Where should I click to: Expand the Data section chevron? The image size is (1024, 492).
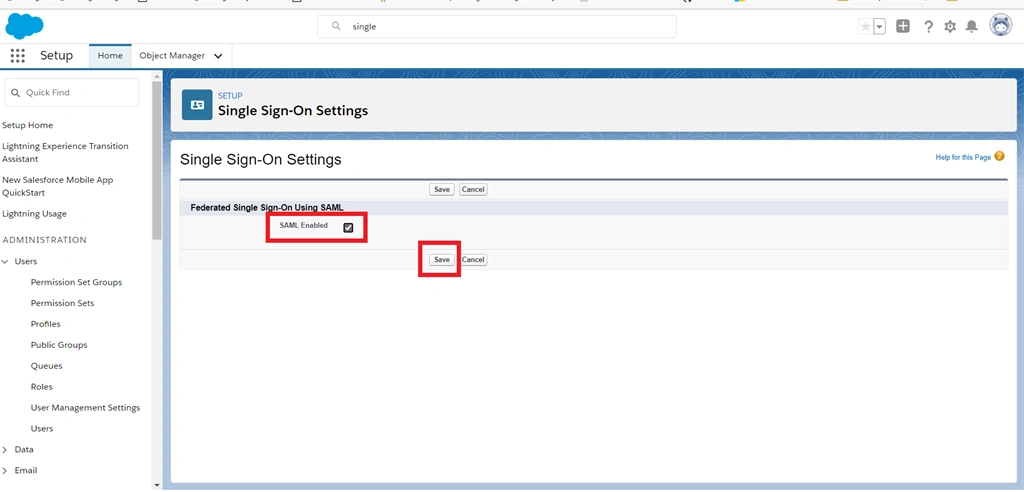5,450
